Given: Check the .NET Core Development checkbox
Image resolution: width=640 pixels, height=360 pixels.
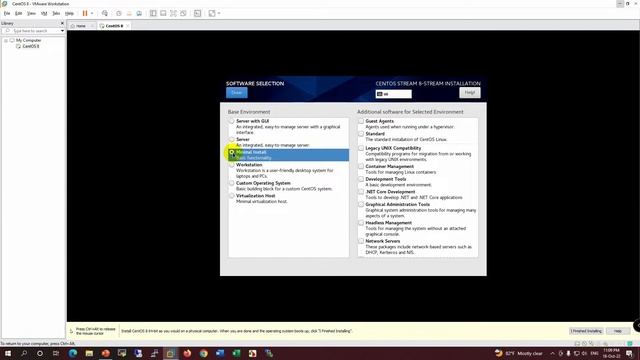Looking at the screenshot, I should point(361,192).
